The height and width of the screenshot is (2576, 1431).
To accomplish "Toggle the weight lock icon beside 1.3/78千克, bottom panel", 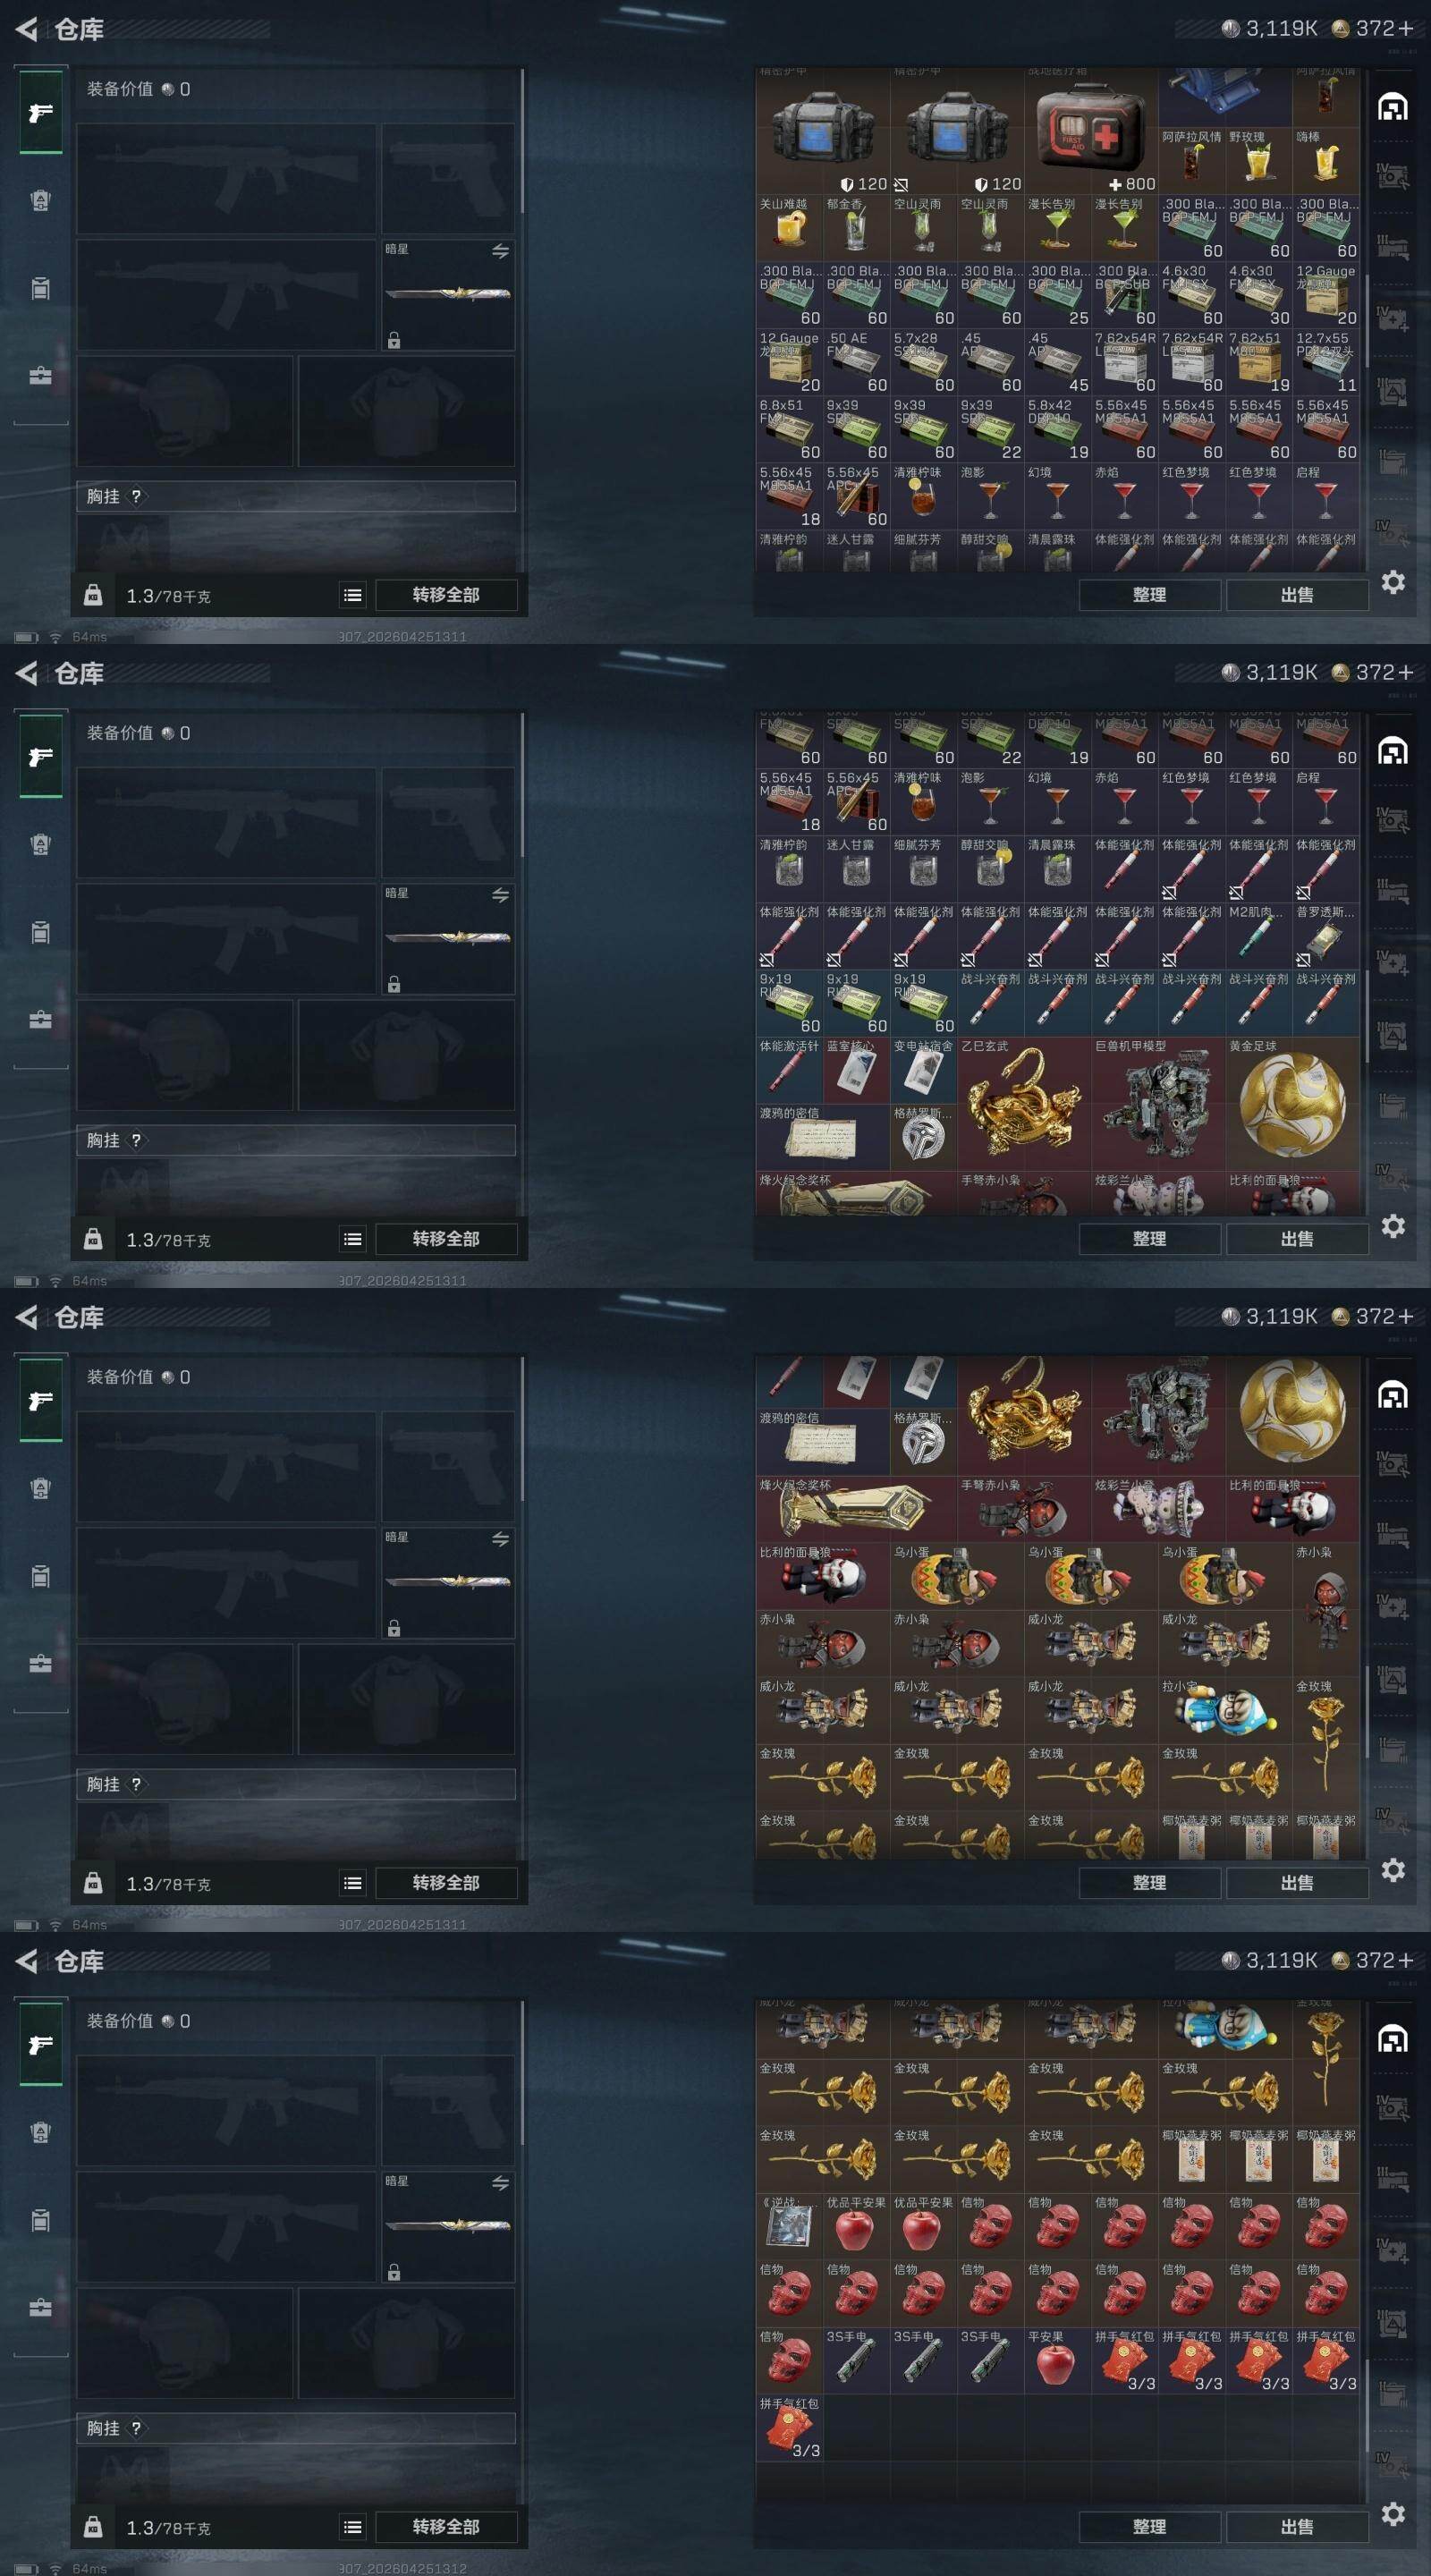I will 93,2527.
